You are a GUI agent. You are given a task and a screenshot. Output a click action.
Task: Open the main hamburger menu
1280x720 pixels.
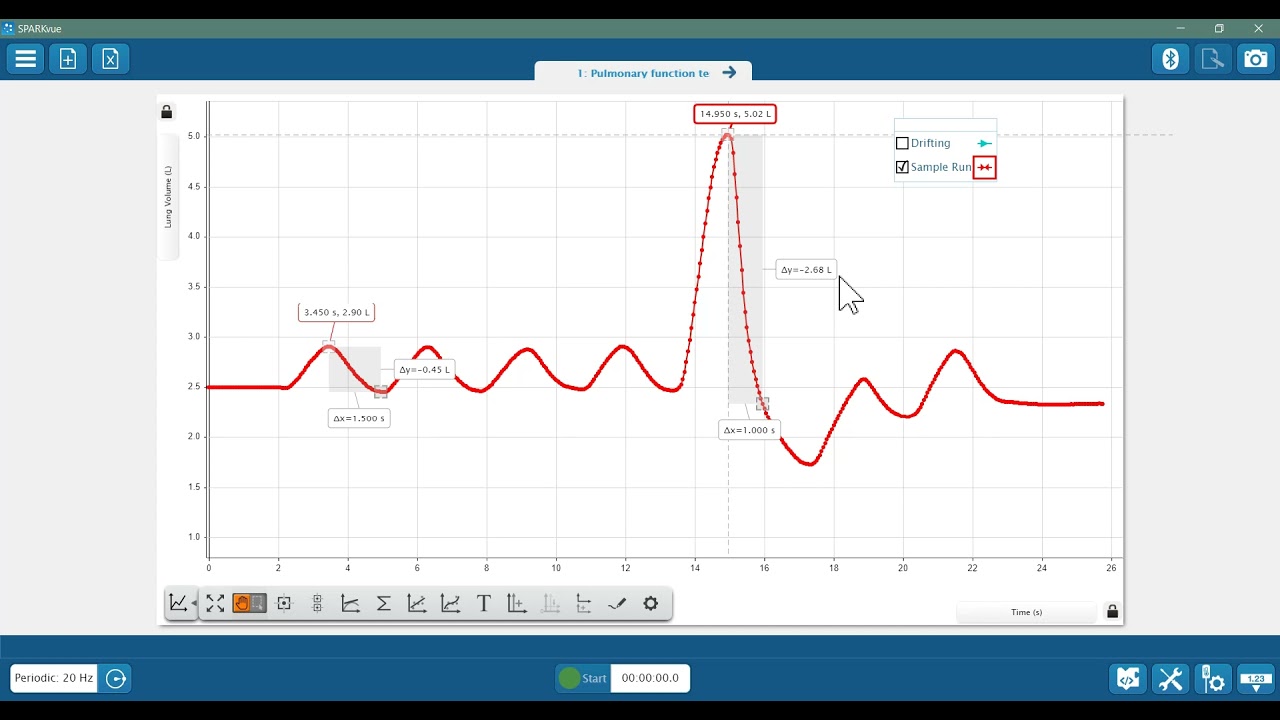click(26, 59)
